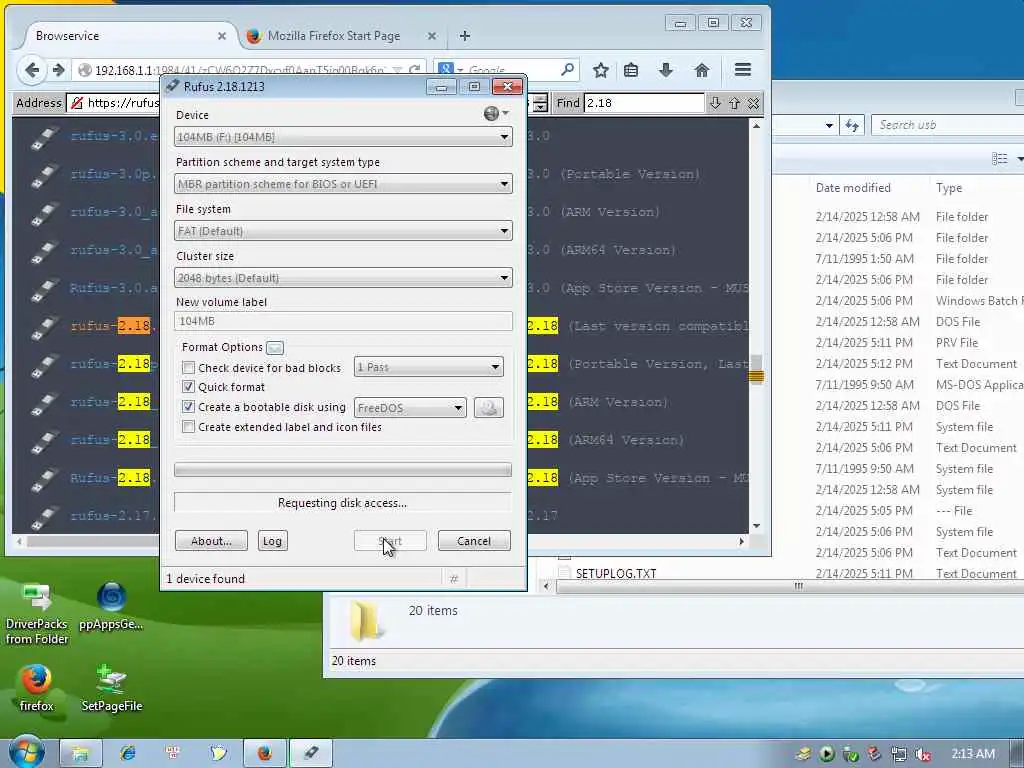The image size is (1024, 768).
Task: Open the FreeDOS boot type dropdown
Action: (x=409, y=408)
